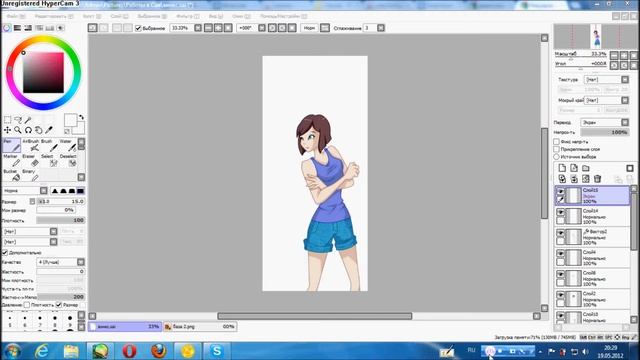Select the Water brush tool
The height and width of the screenshot is (360, 640).
[67, 145]
